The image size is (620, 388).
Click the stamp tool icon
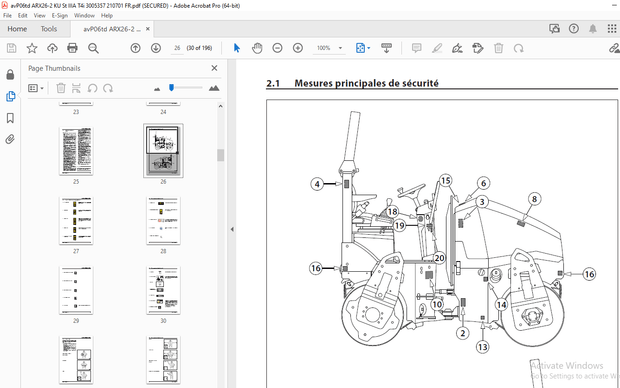point(478,48)
